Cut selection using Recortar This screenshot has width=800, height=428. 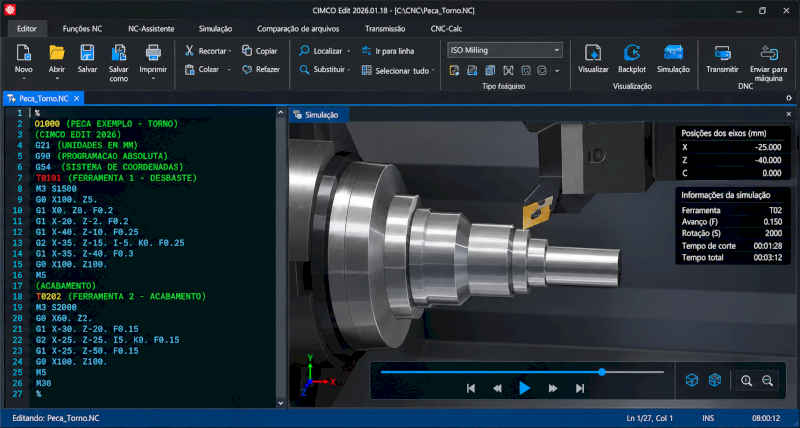(207, 51)
